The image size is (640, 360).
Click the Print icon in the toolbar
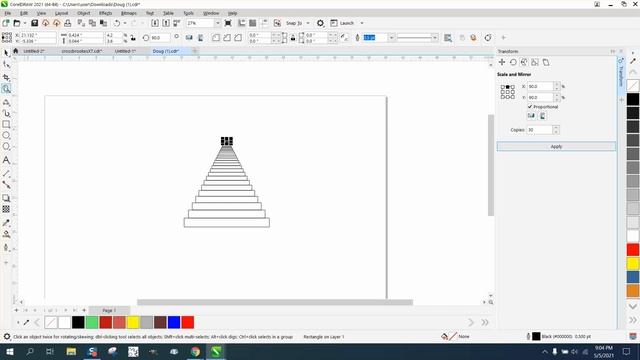click(x=68, y=23)
